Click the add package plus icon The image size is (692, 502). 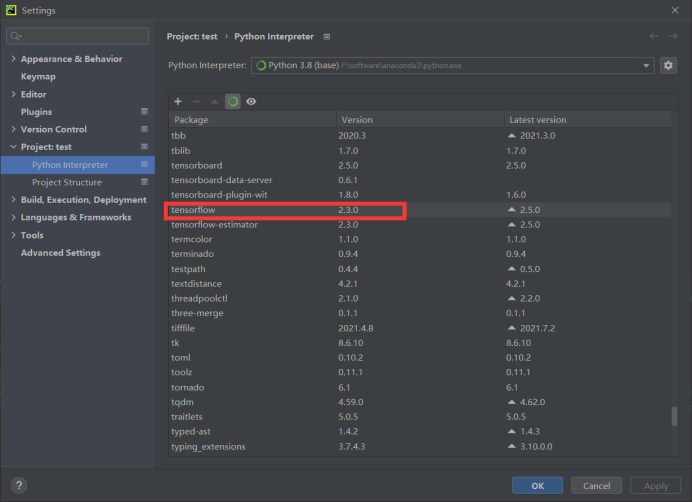pyautogui.click(x=178, y=102)
